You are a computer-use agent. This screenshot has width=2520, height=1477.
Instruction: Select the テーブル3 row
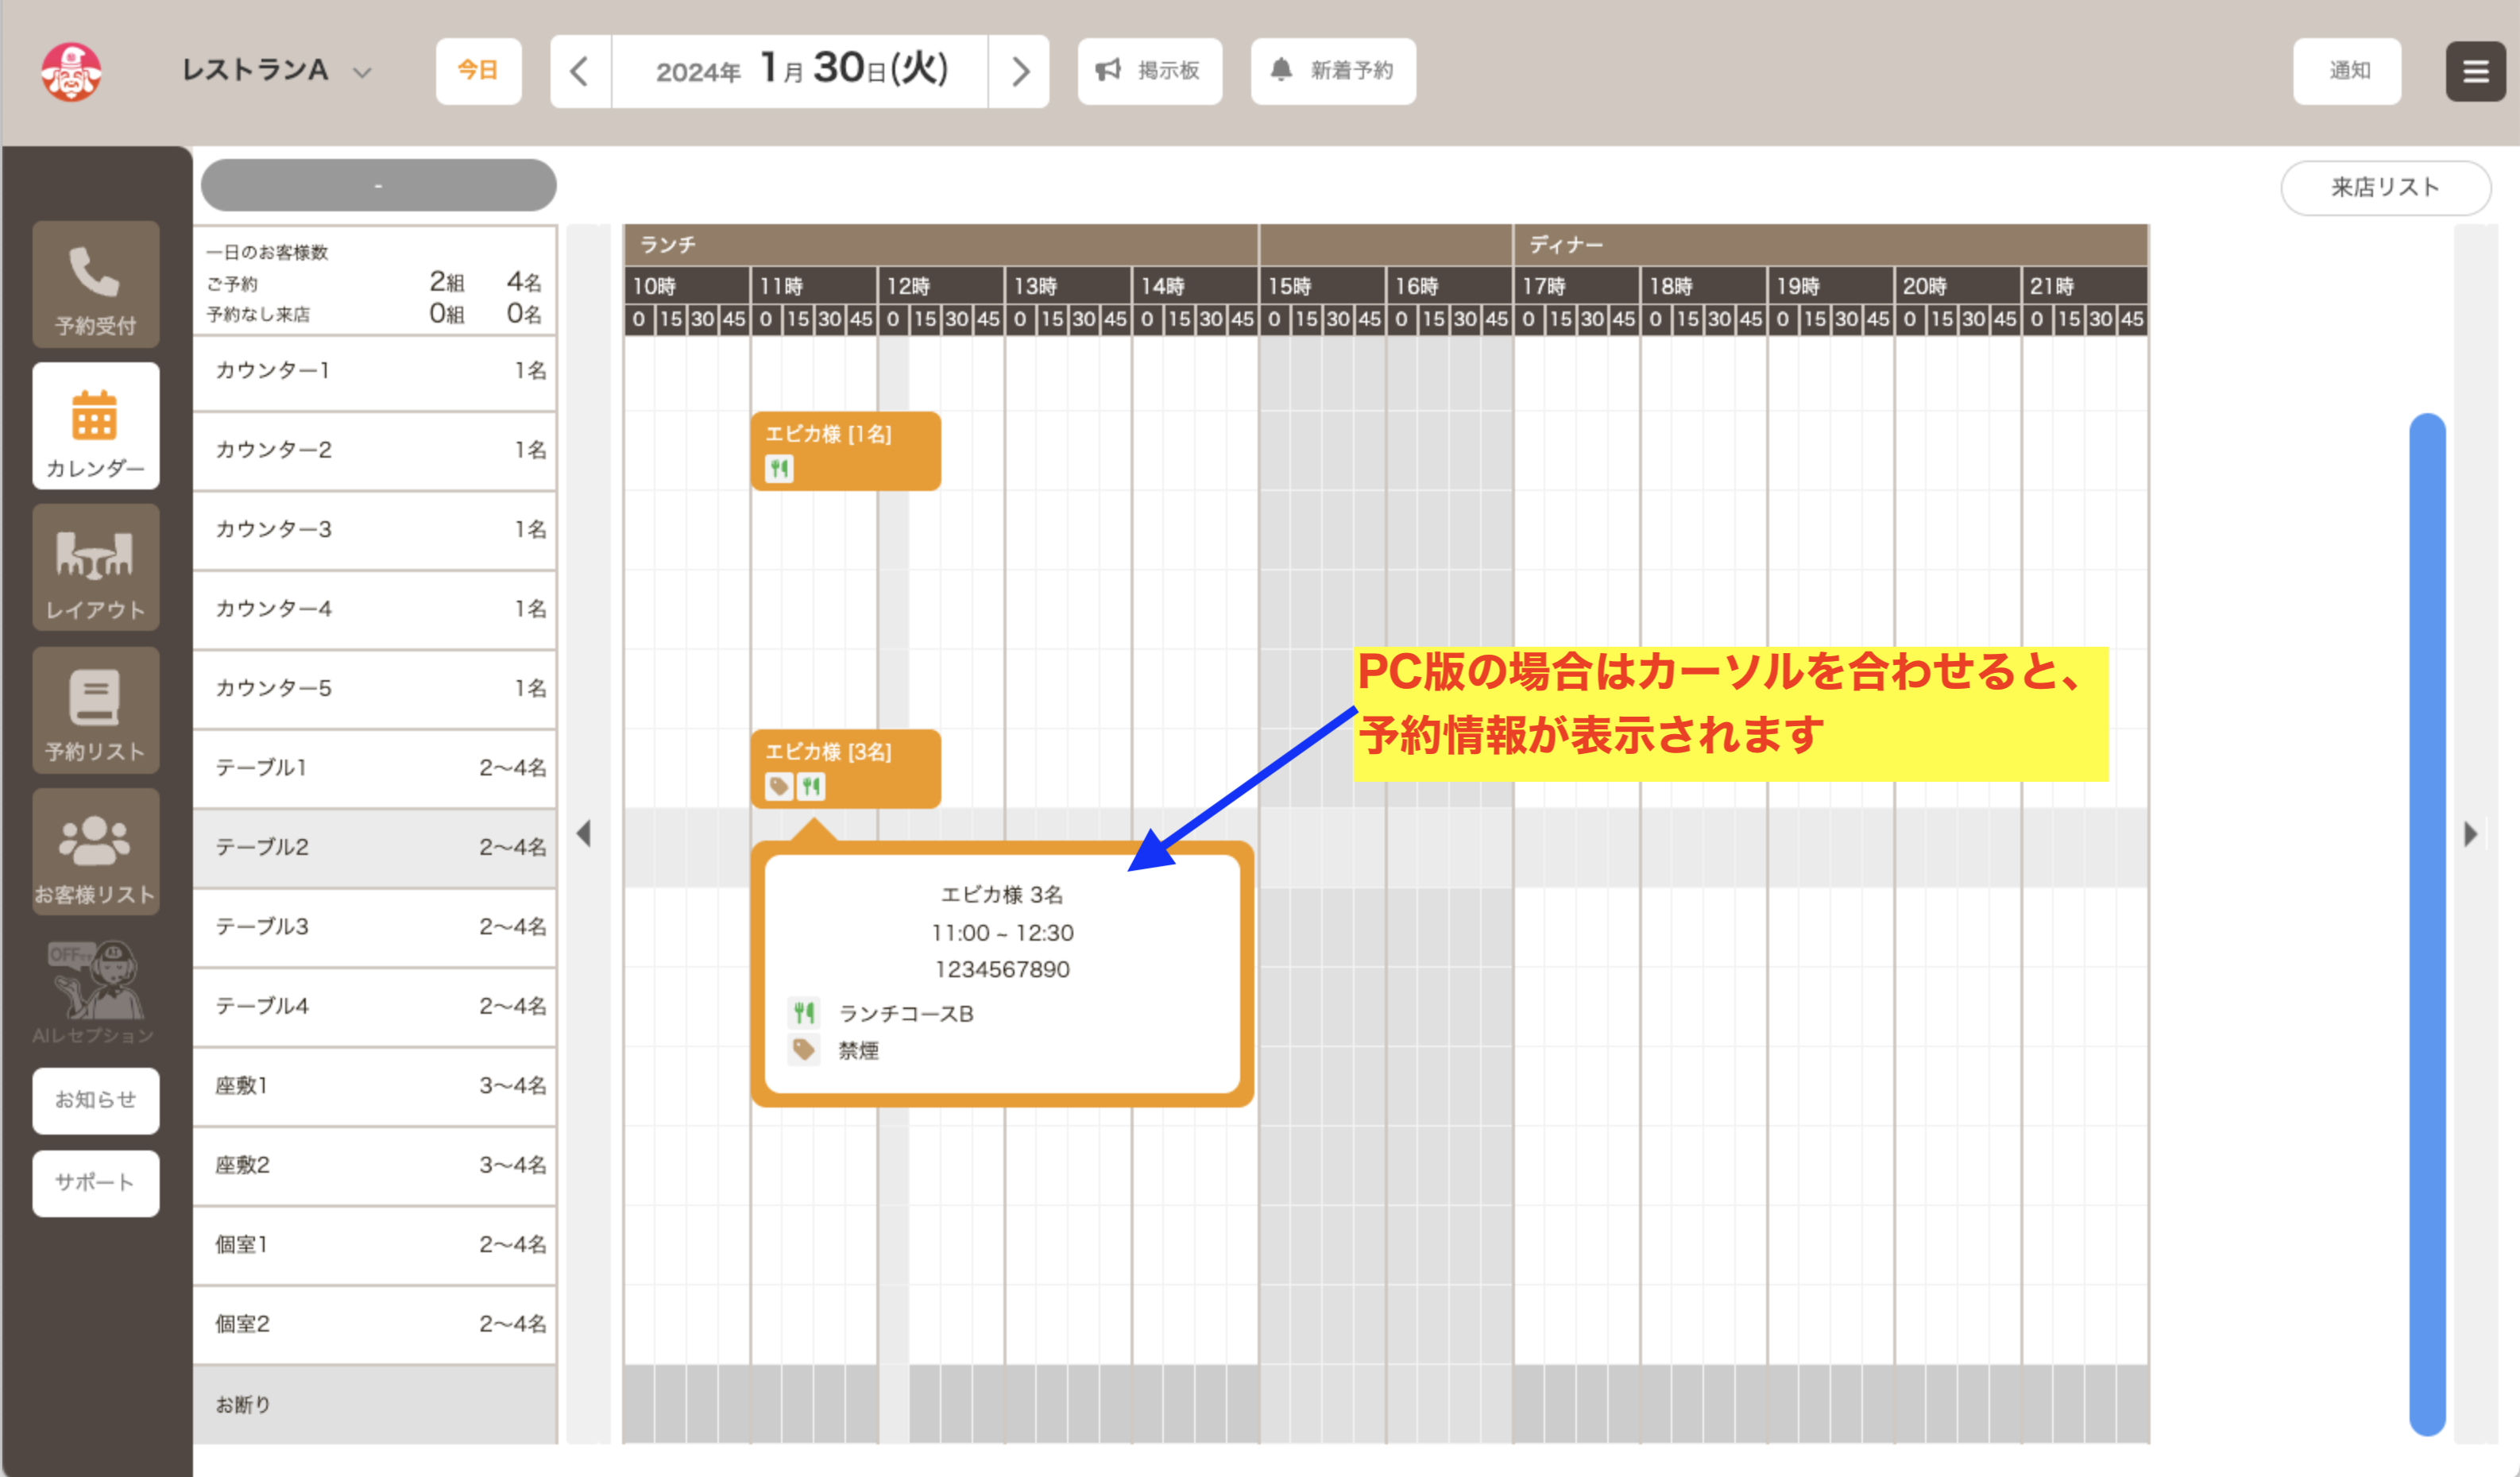375,927
